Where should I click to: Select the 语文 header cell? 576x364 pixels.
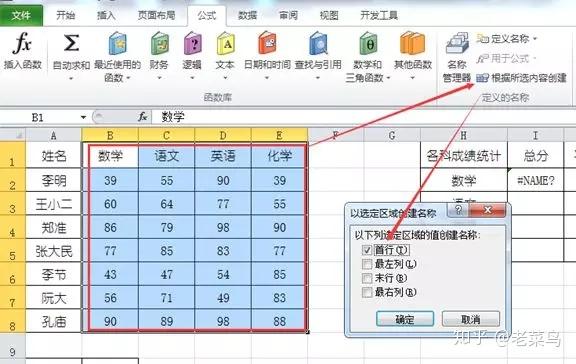(x=166, y=156)
